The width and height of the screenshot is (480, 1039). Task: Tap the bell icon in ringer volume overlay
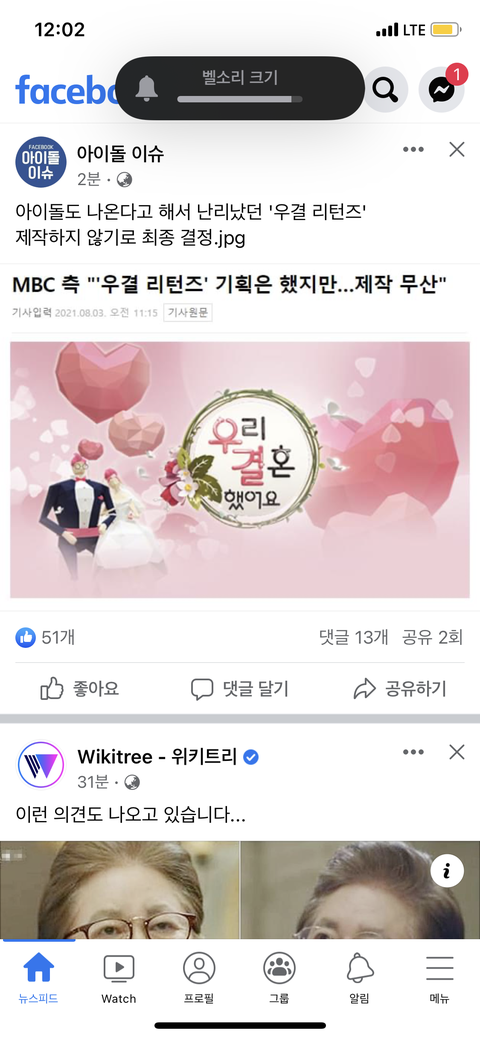tap(147, 88)
